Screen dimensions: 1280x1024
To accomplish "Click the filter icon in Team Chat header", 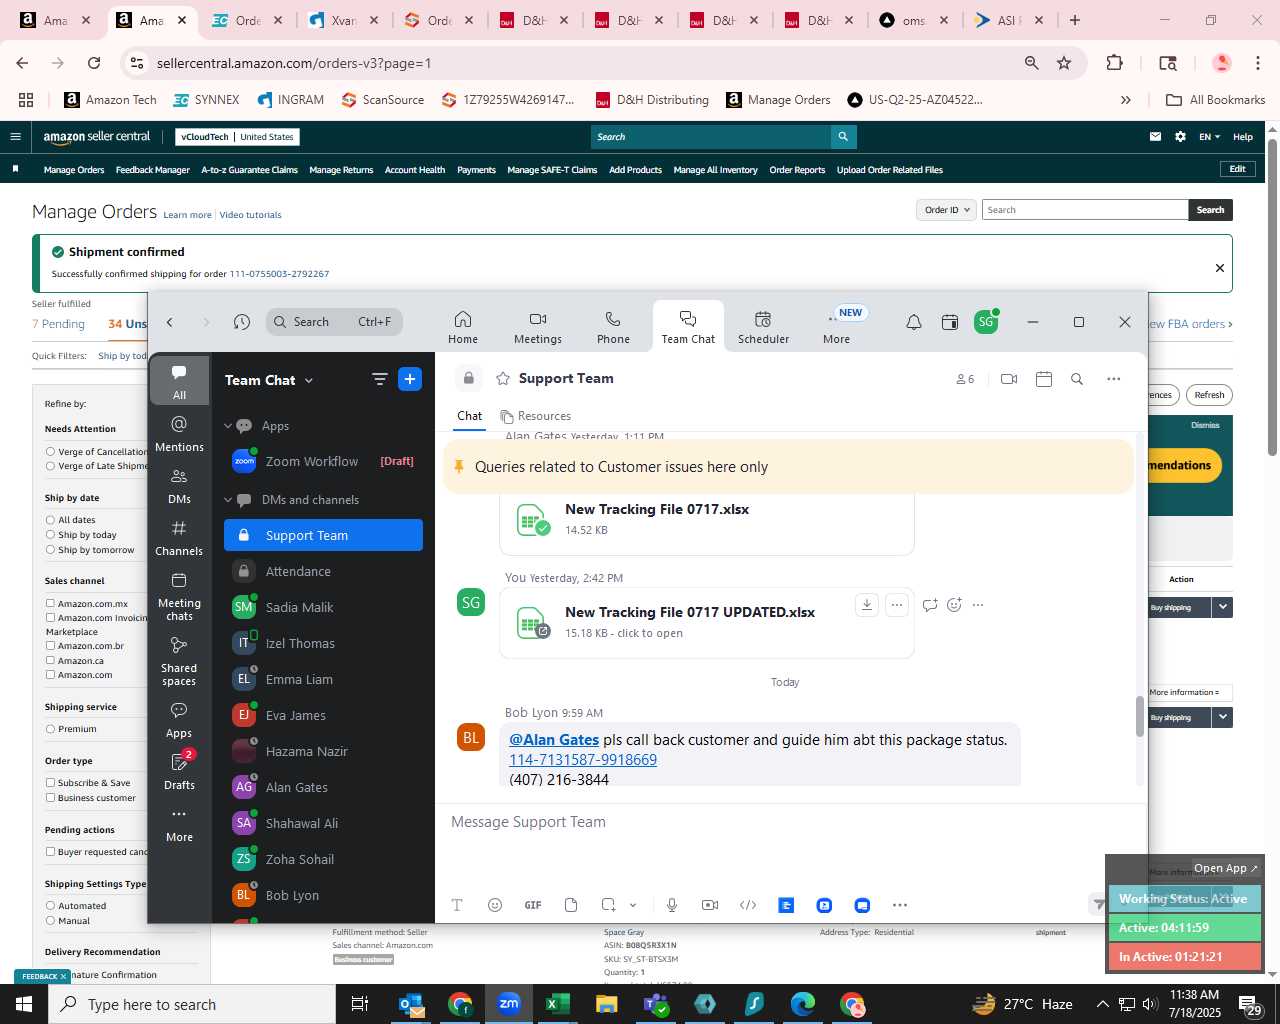I will [x=379, y=379].
